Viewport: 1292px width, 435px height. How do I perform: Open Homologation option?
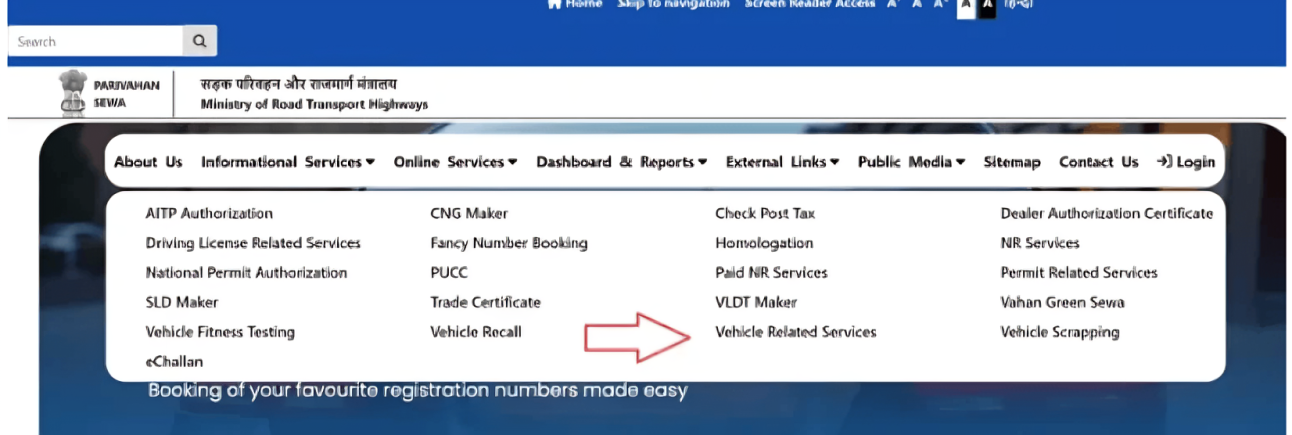pyautogui.click(x=764, y=243)
